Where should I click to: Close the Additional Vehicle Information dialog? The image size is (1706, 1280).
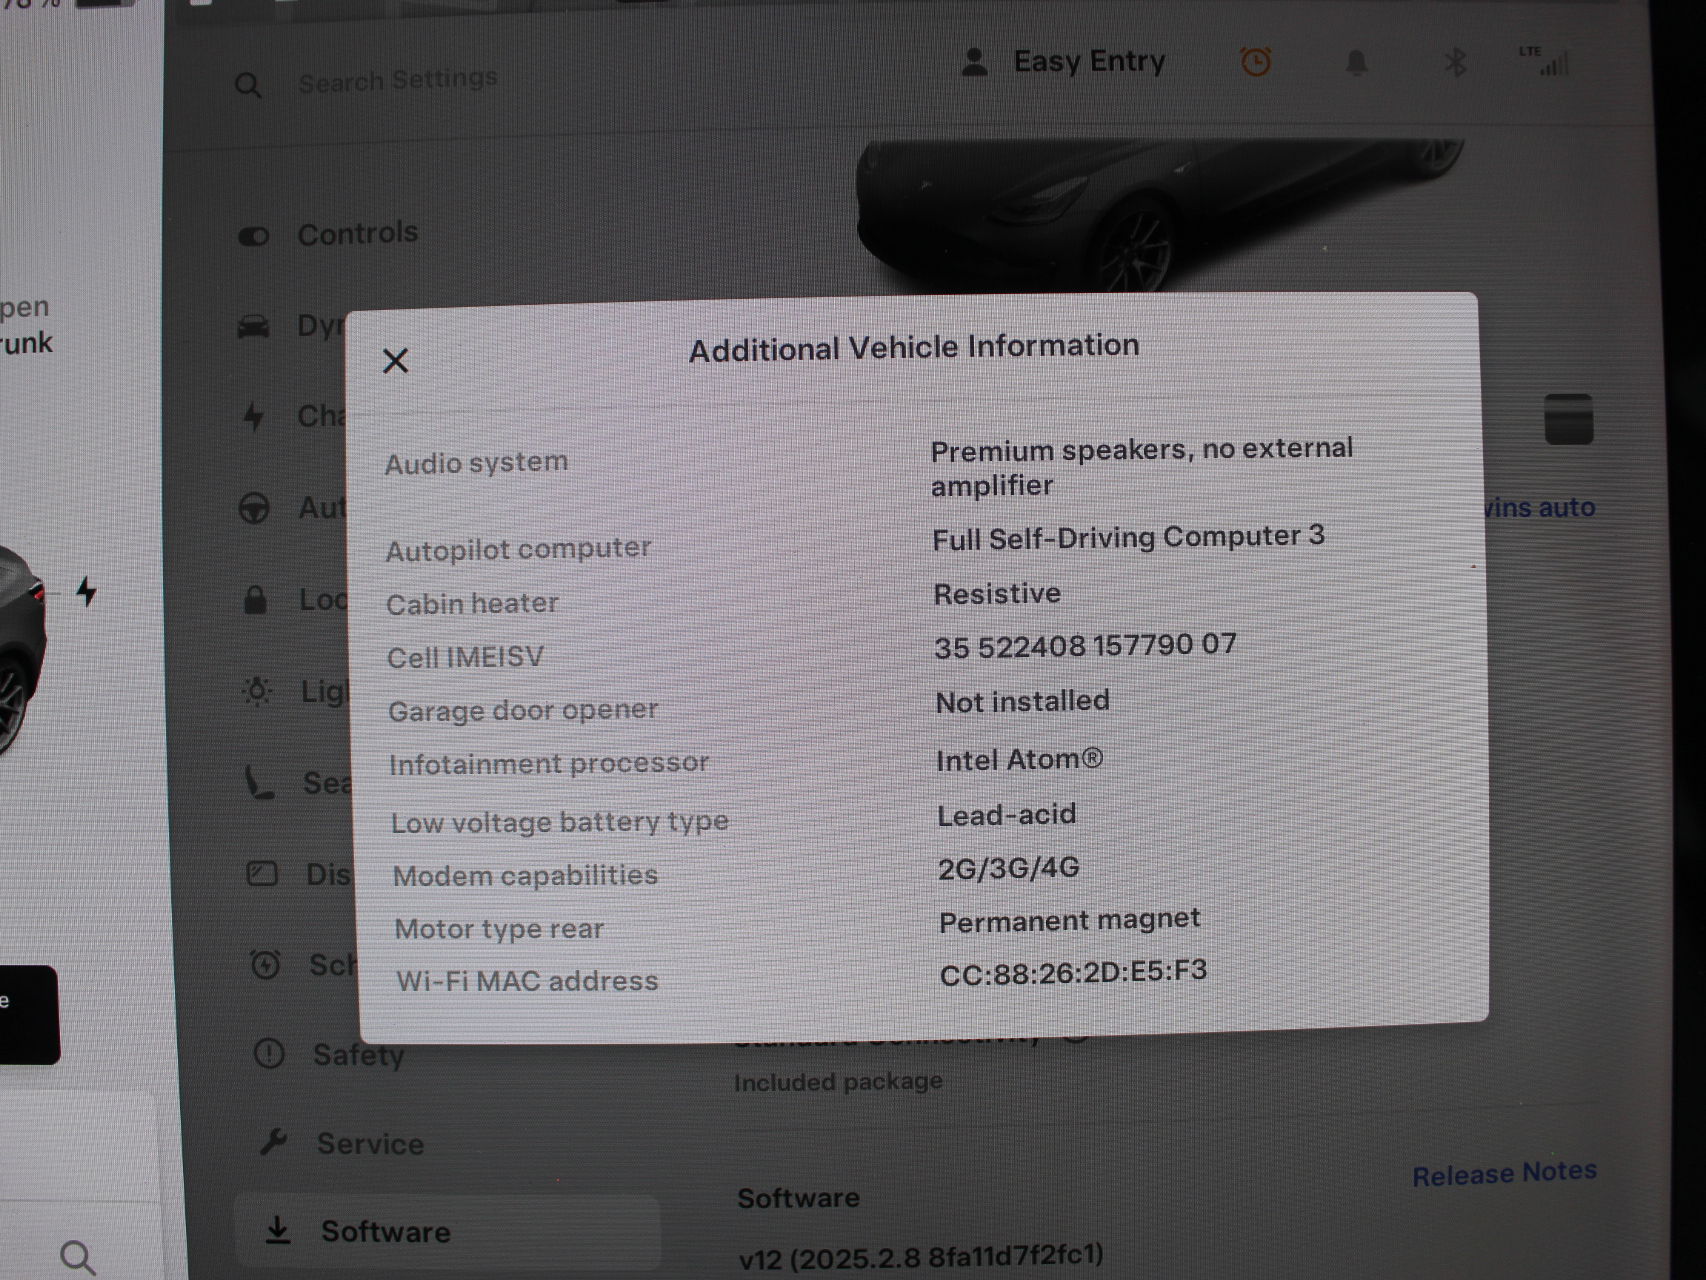(x=396, y=361)
